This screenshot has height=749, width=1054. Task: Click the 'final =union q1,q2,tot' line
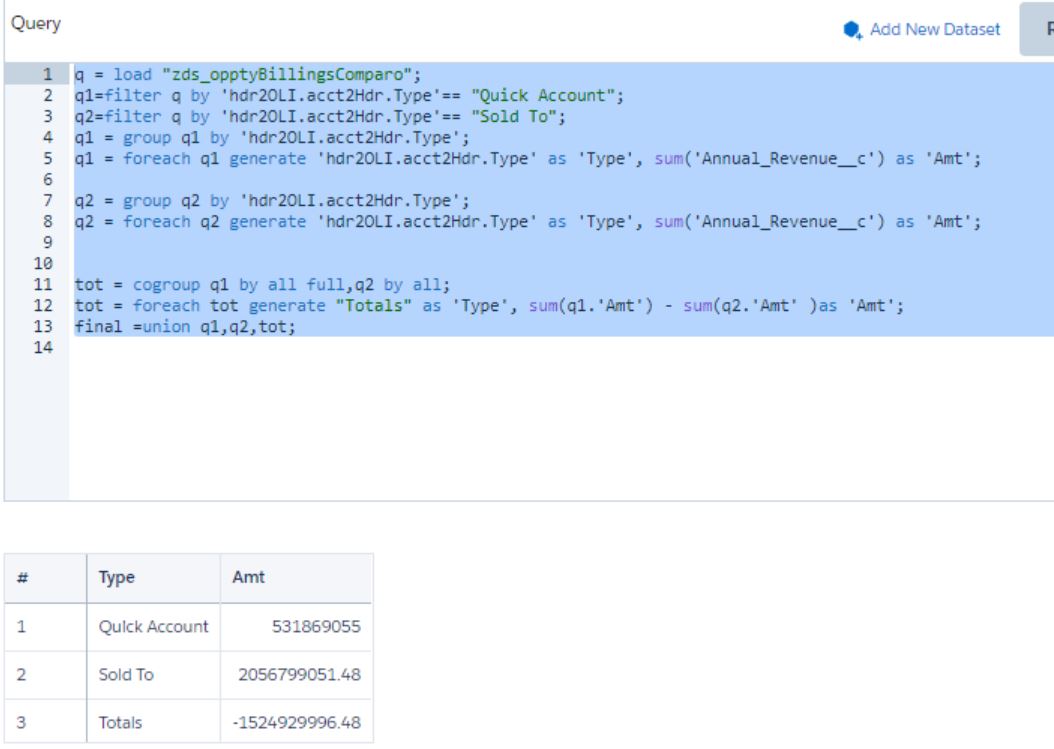[185, 327]
